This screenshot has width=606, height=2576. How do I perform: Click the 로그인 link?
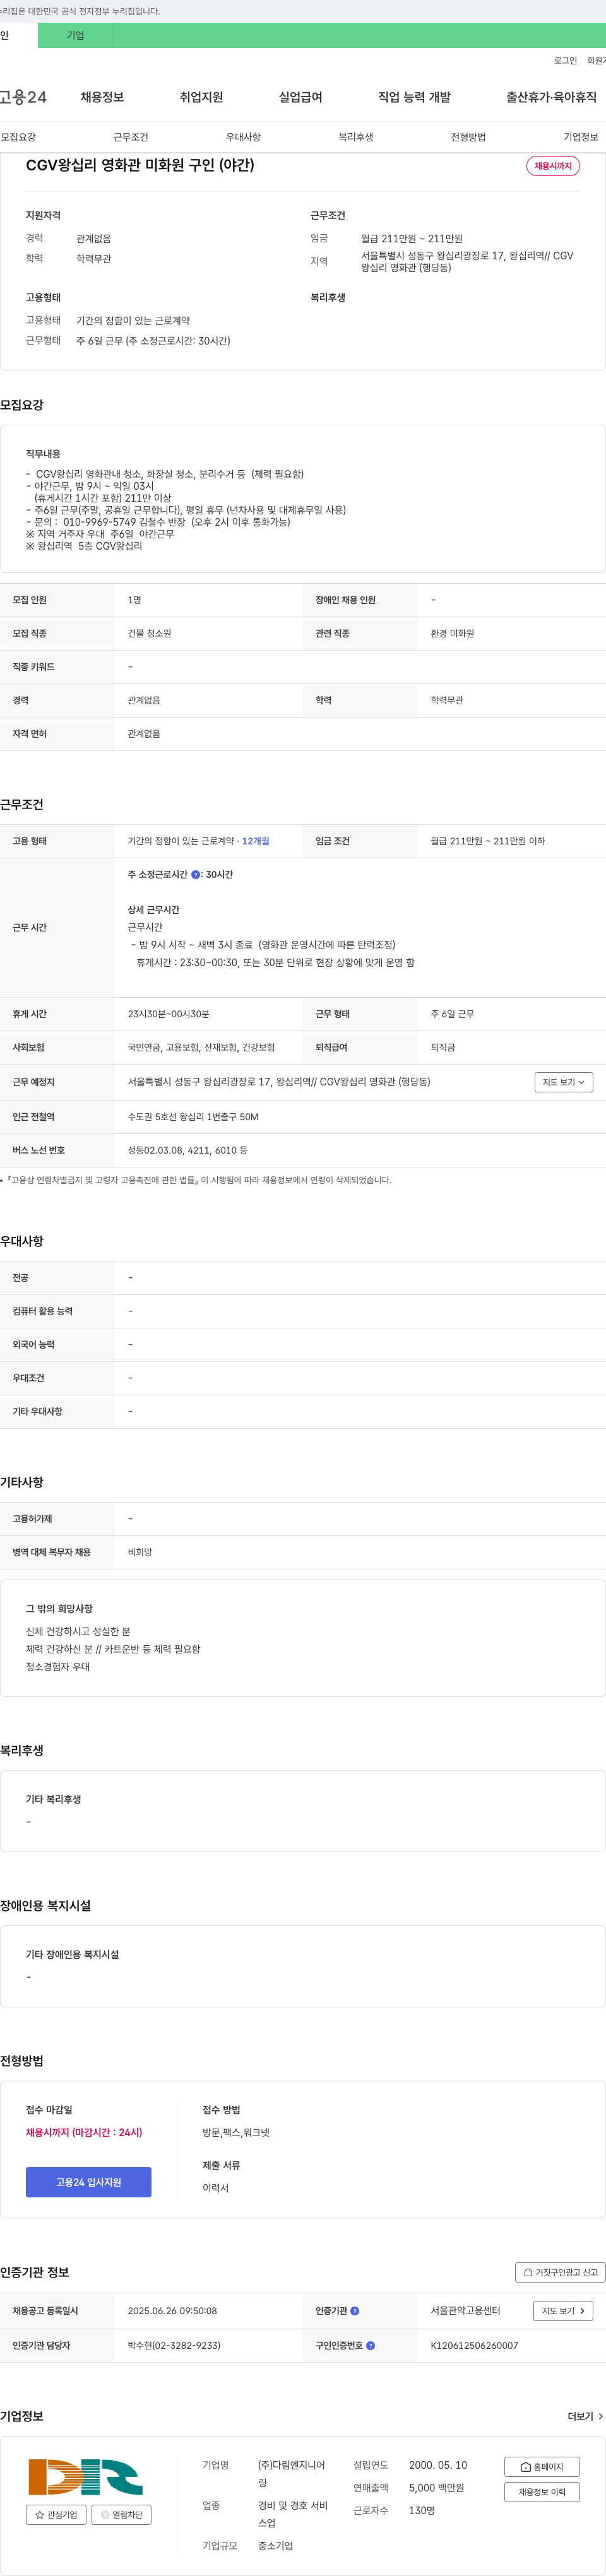click(565, 61)
